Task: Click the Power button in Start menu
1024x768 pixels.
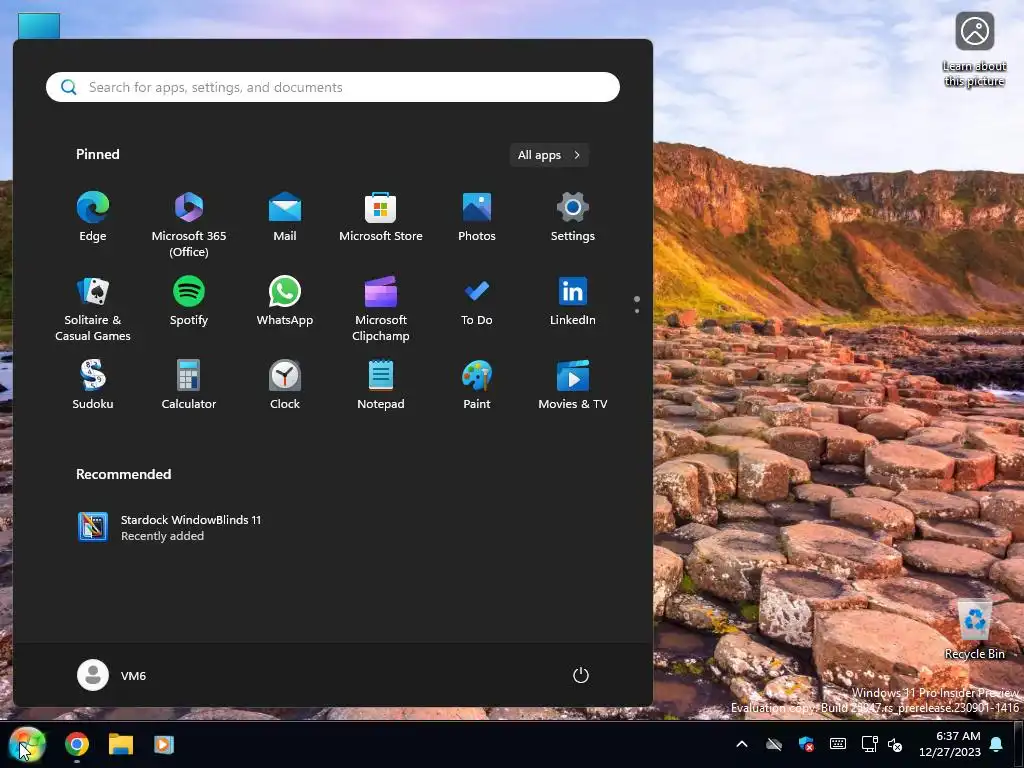Action: [581, 675]
